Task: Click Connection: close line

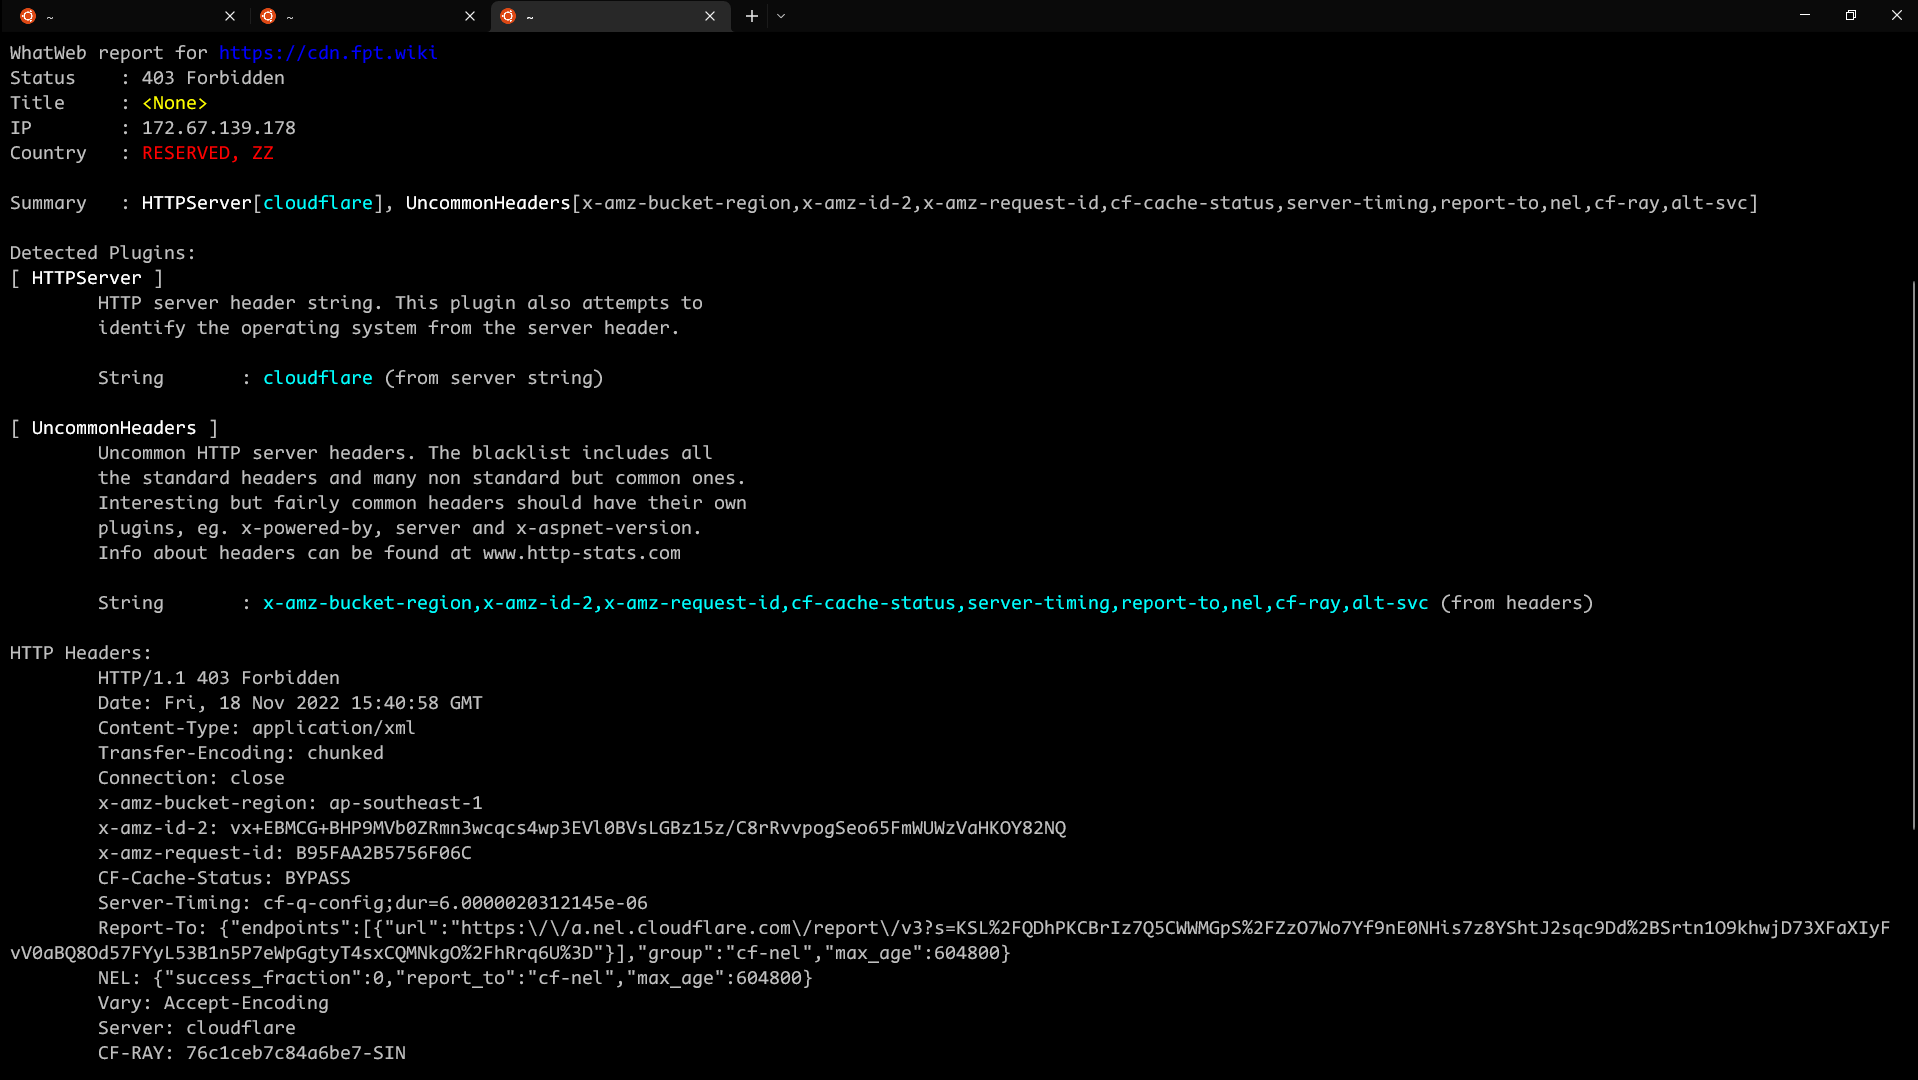Action: pyautogui.click(x=191, y=778)
